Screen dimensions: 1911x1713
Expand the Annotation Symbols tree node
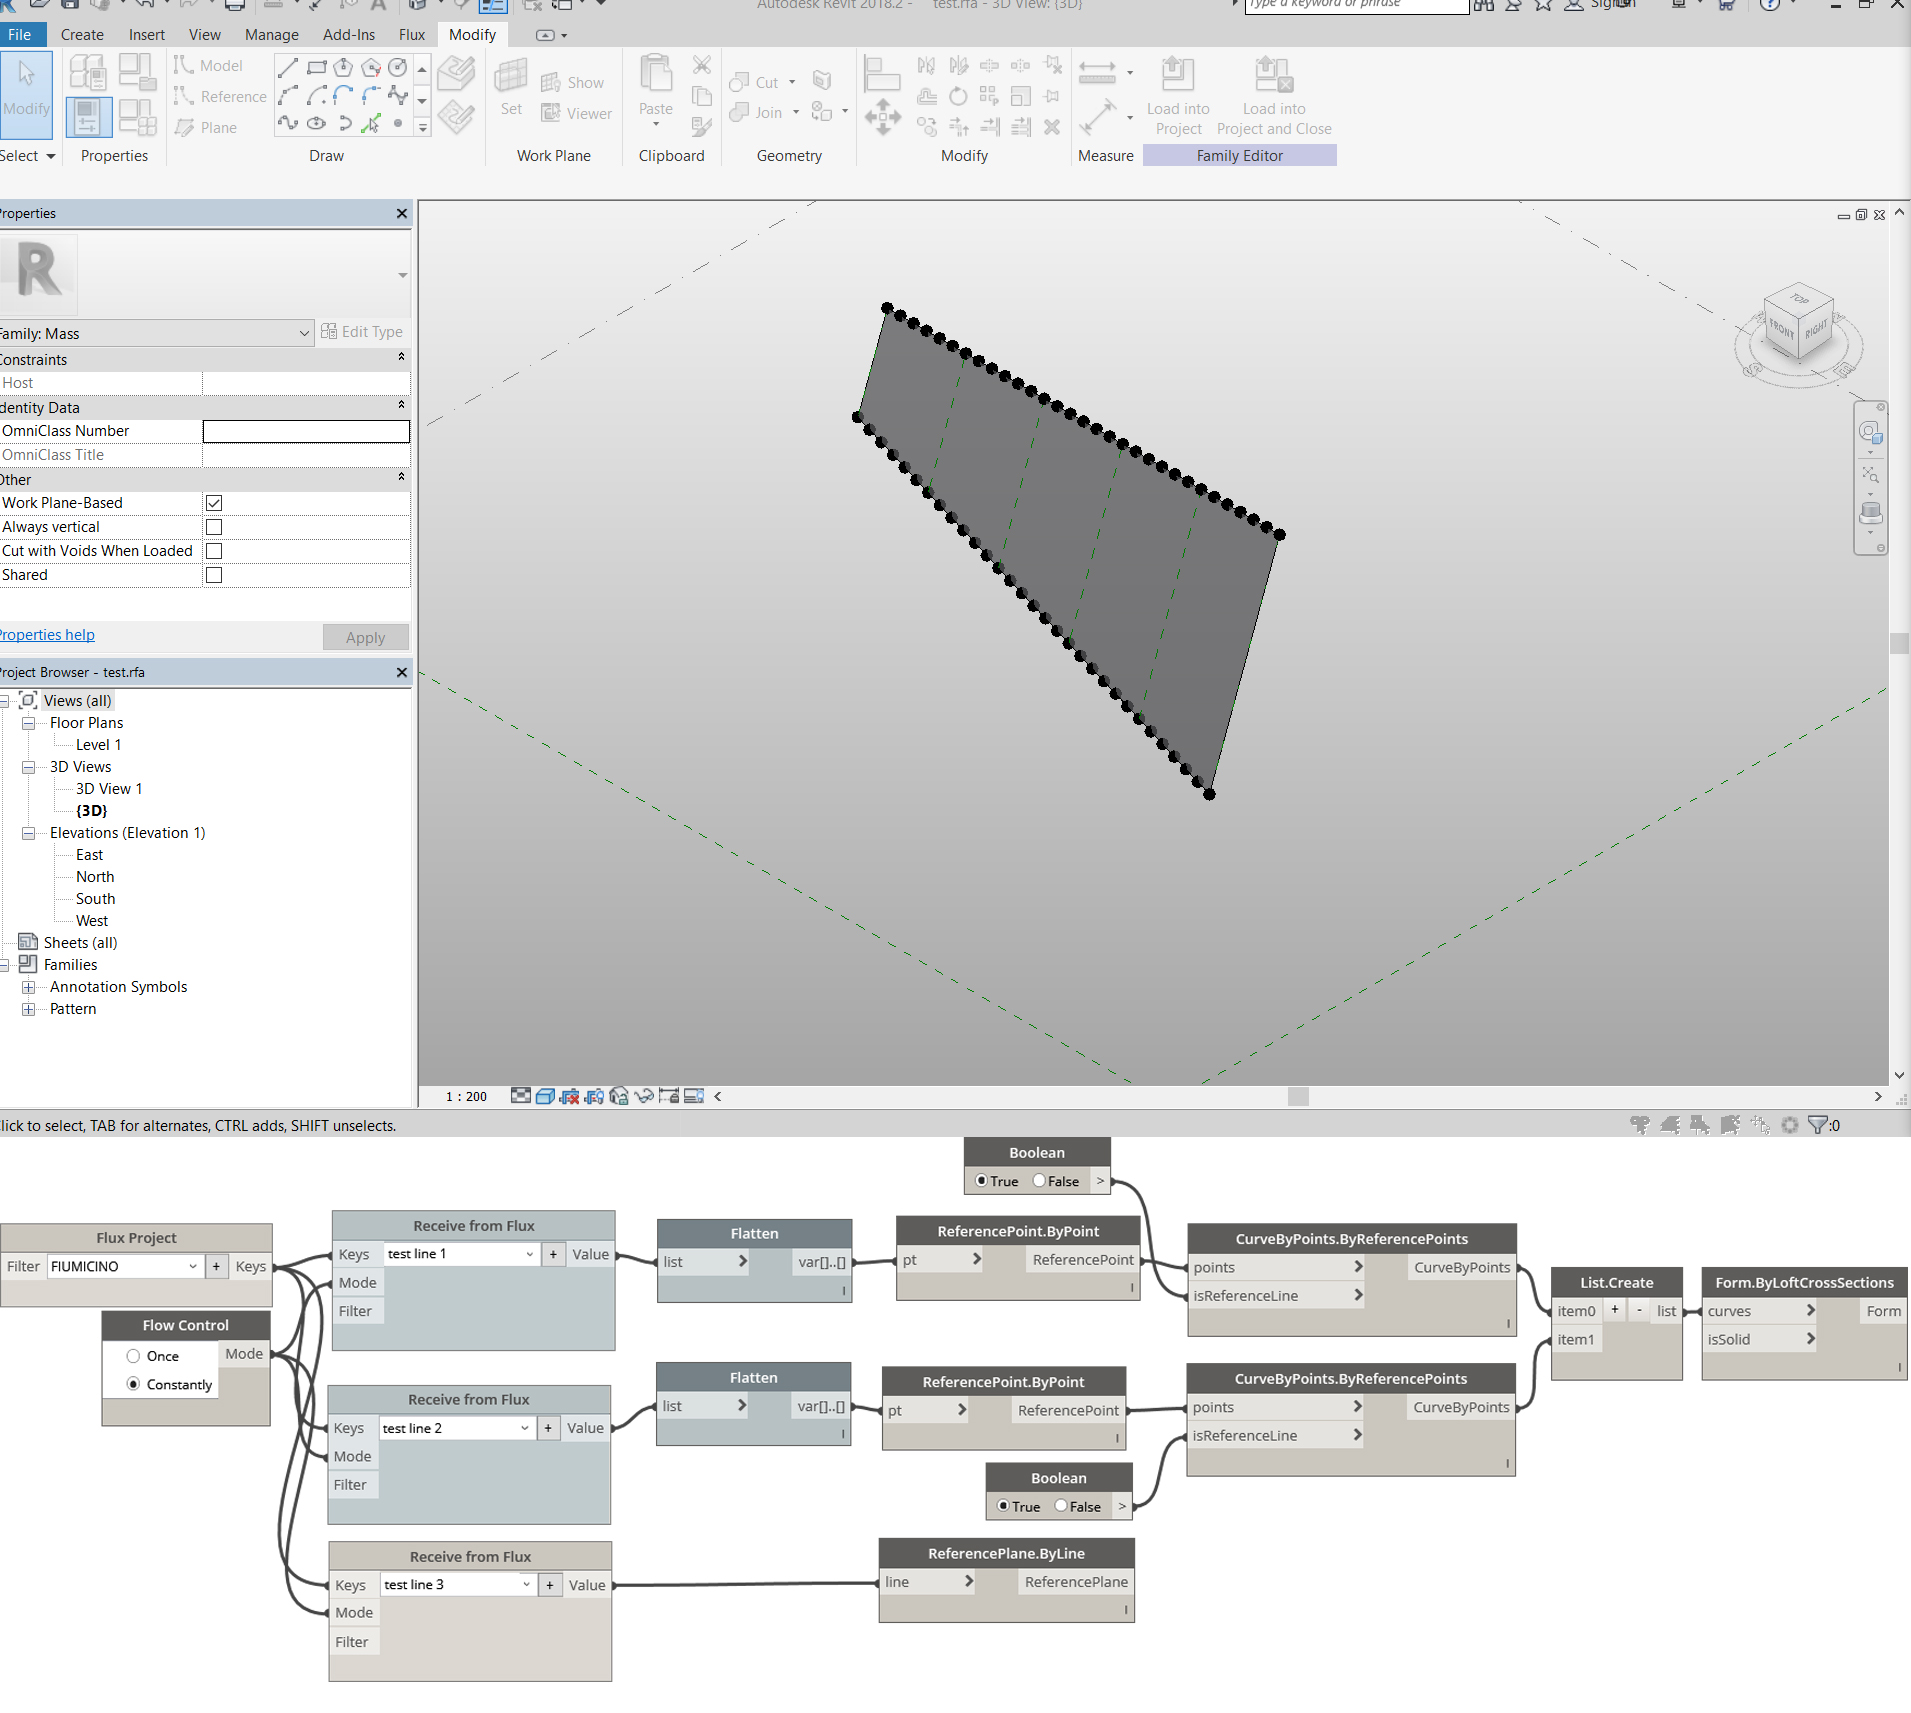tap(29, 987)
